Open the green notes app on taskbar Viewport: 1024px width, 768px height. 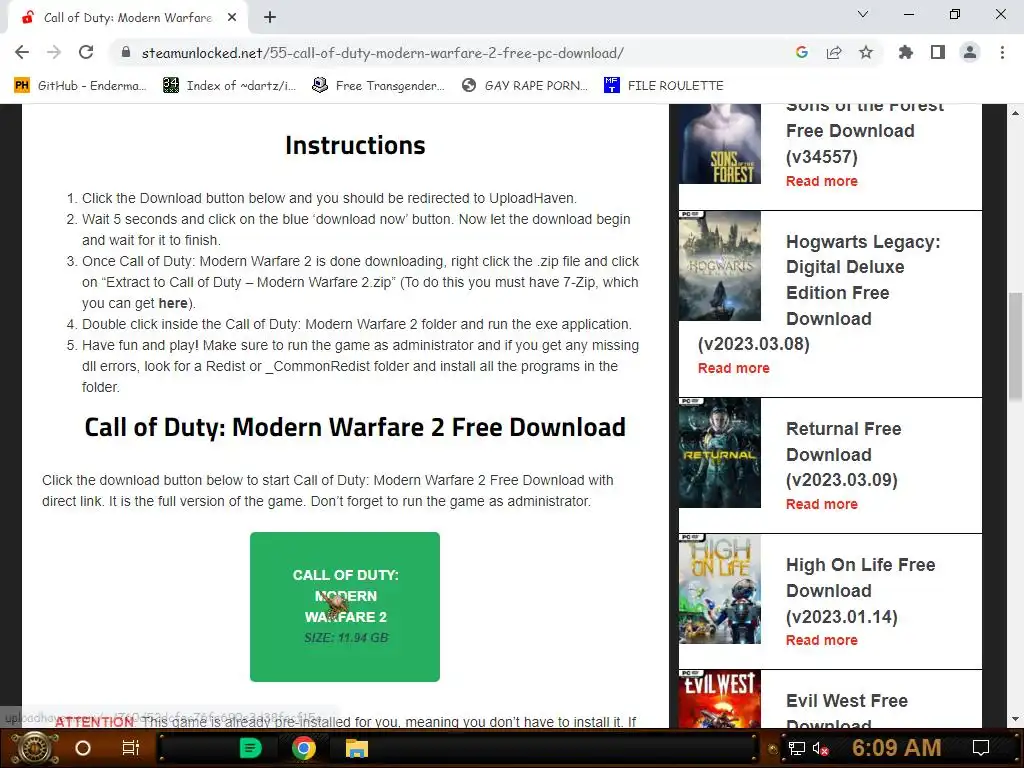pos(251,748)
